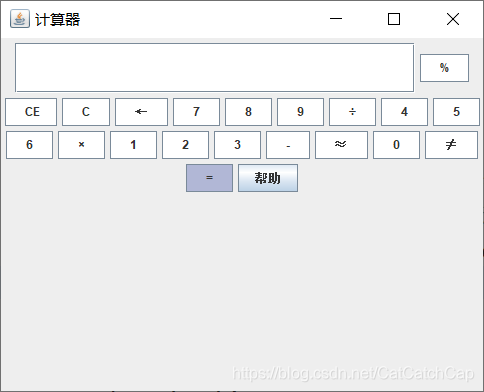This screenshot has height=392, width=484.
Task: Focus the calculator display text field
Action: (x=214, y=67)
